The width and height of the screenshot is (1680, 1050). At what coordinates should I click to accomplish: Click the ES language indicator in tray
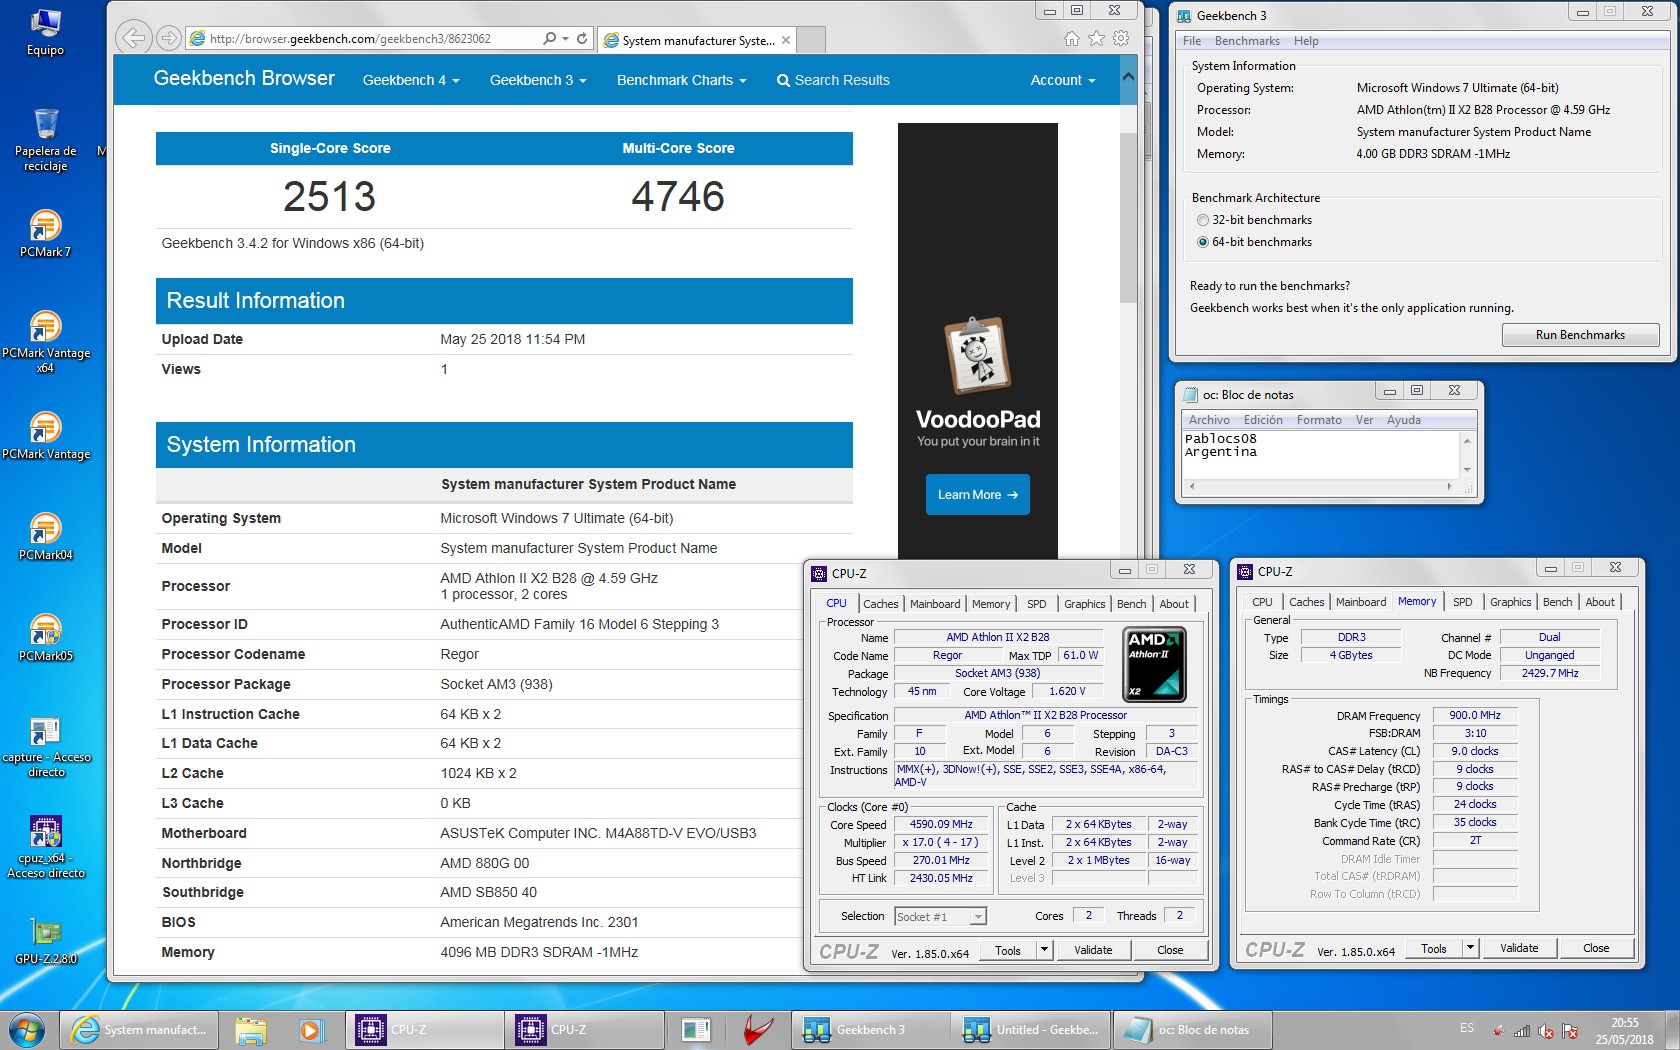(x=1466, y=1028)
